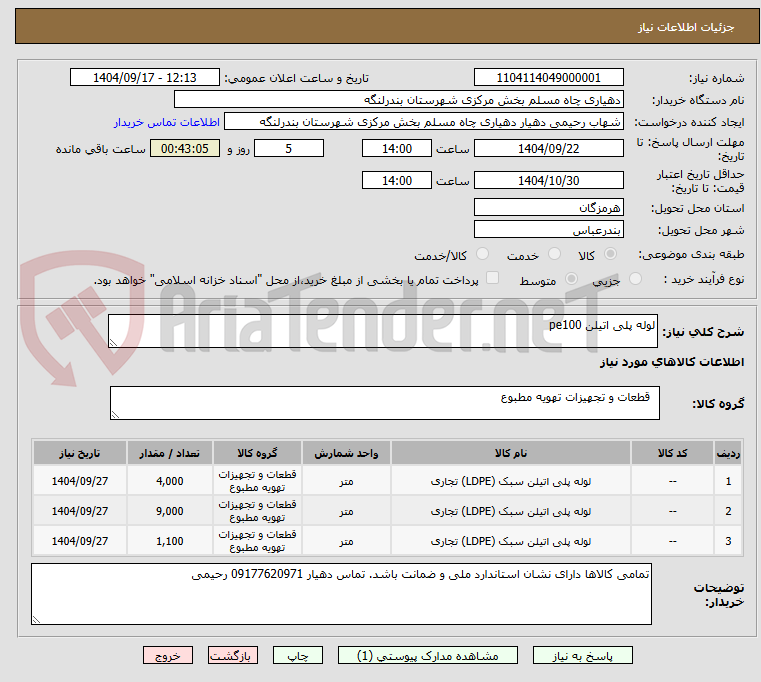Click the گروه کالا column header
The width and height of the screenshot is (761, 682).
(257, 453)
